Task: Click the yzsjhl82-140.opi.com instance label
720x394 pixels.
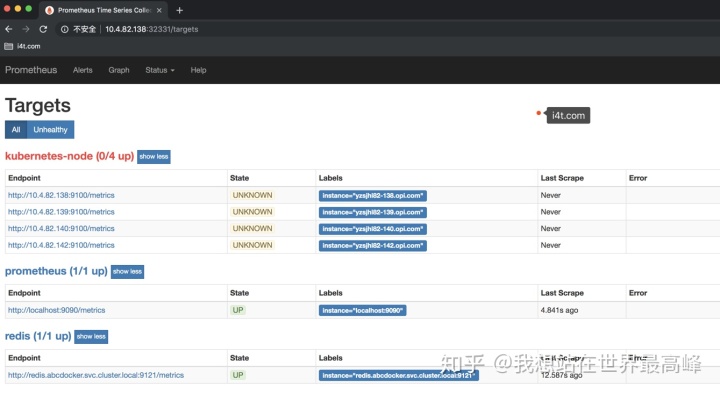Action: coord(373,229)
